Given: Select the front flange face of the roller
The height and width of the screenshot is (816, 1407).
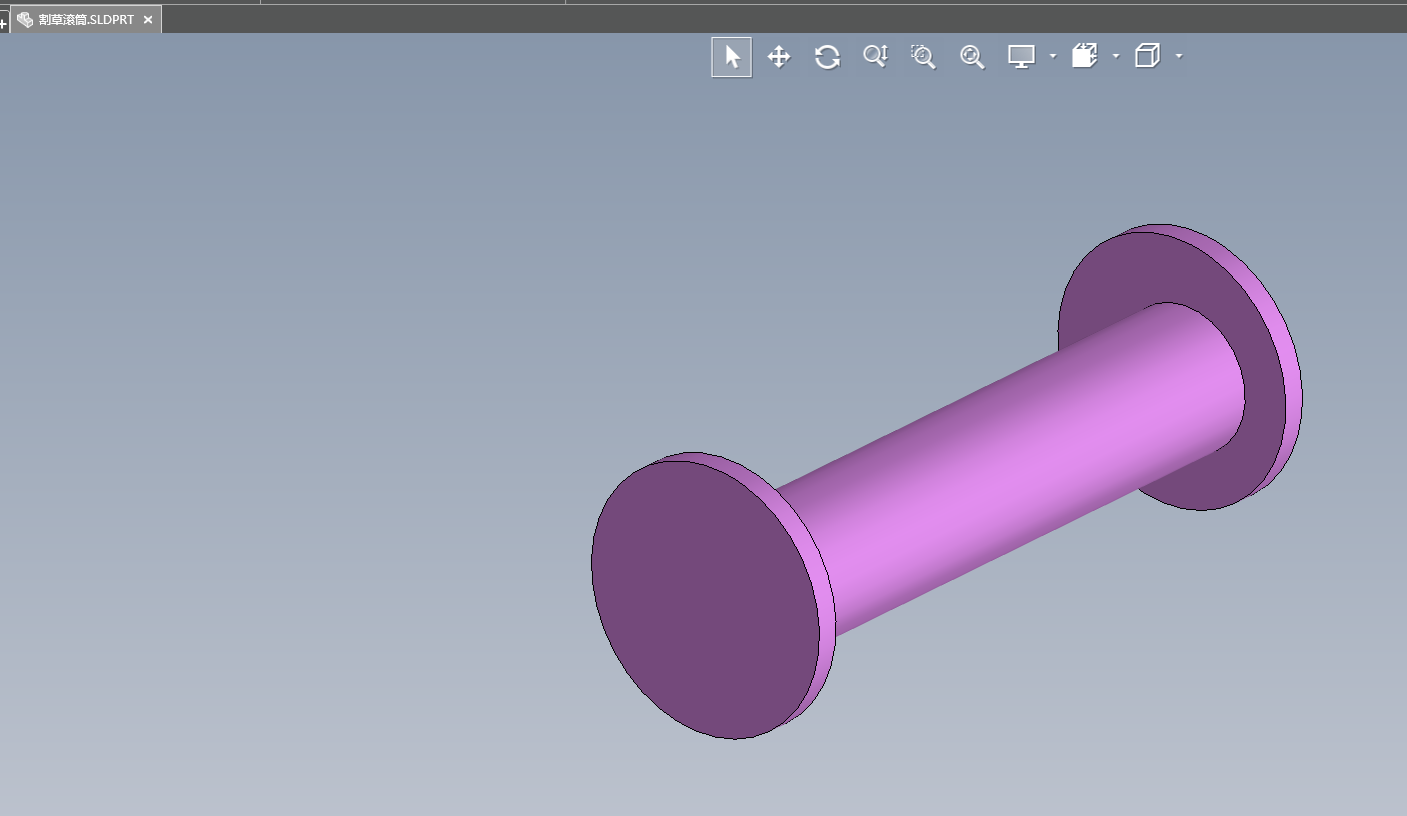Looking at the screenshot, I should pyautogui.click(x=705, y=599).
